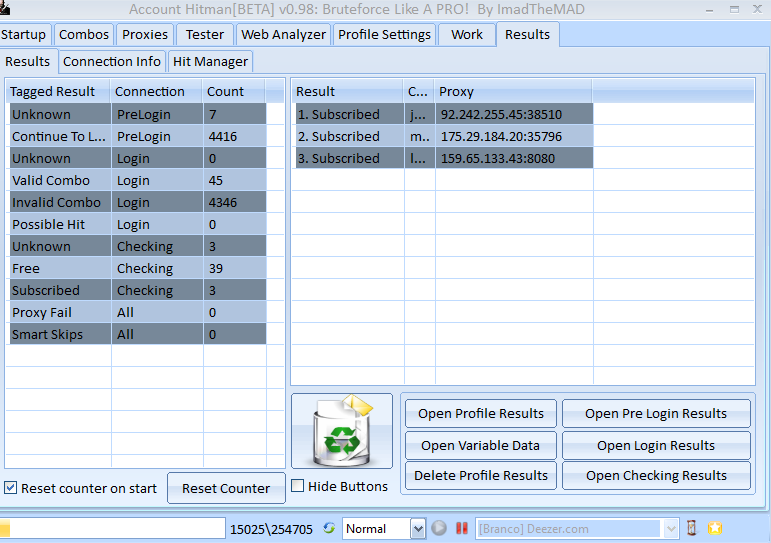The image size is (771, 543).
Task: Enable the Hide Buttons checkbox
Action: [x=297, y=486]
